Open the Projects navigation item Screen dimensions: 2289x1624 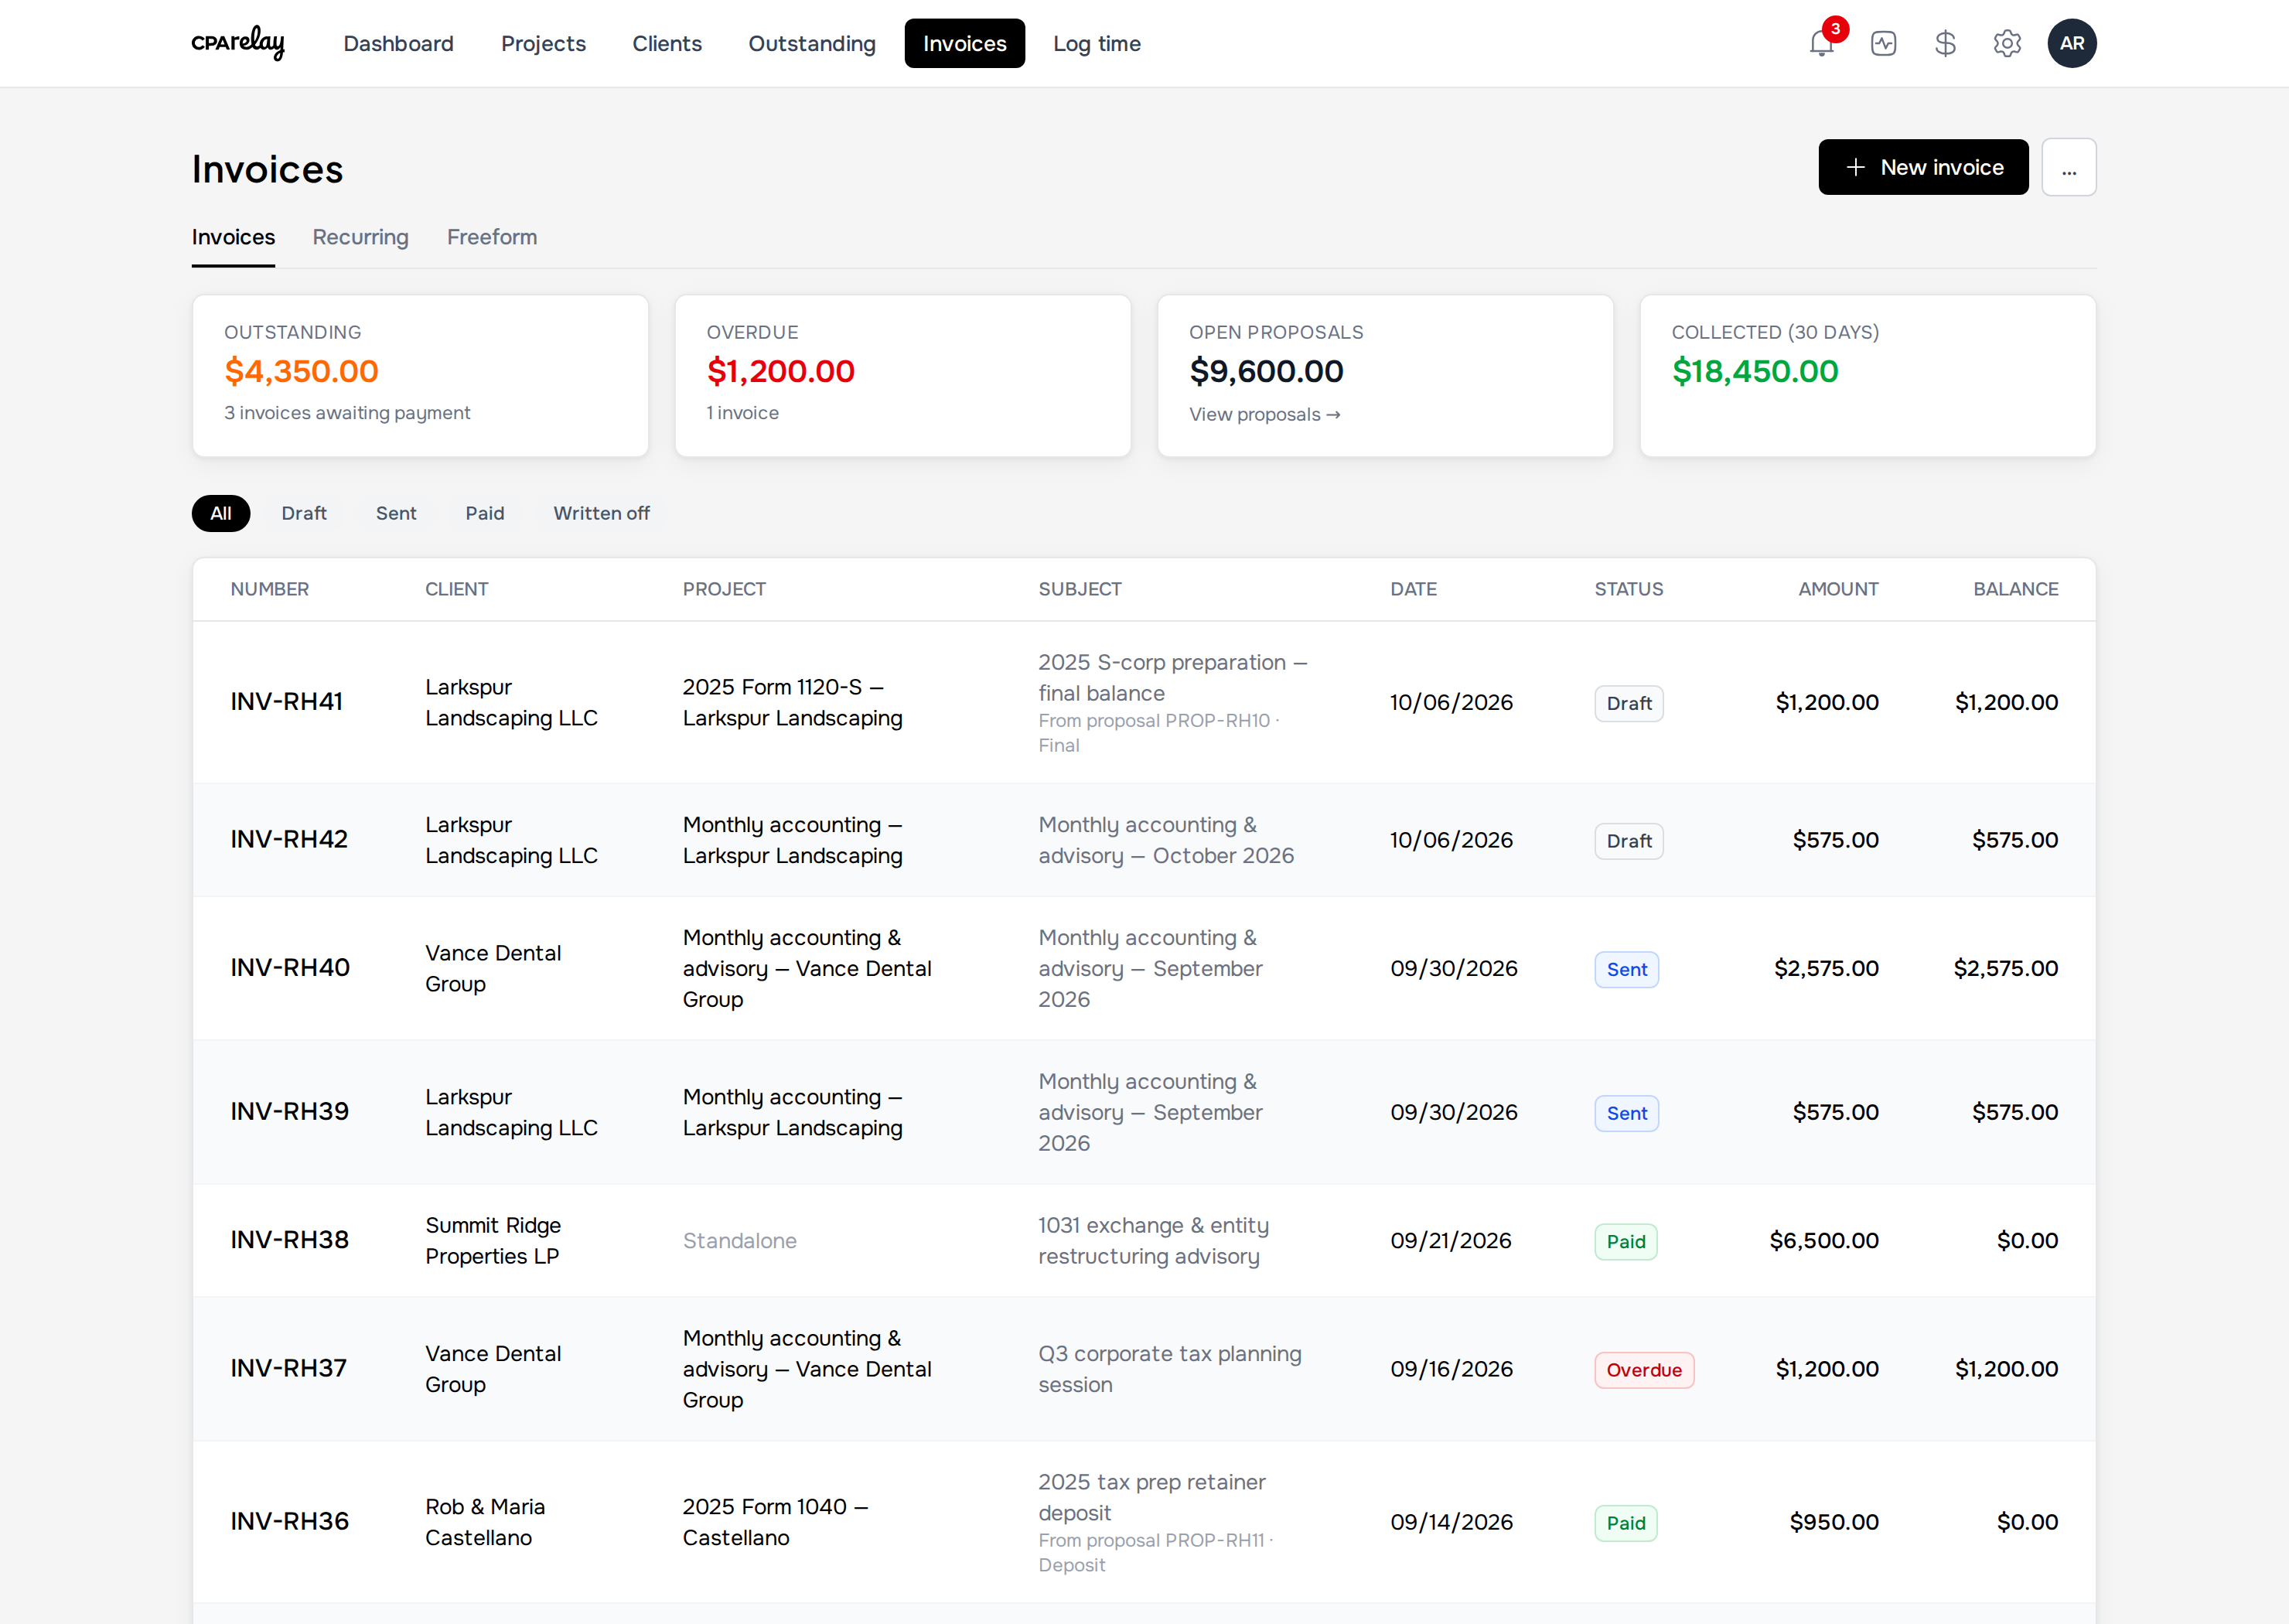(543, 43)
